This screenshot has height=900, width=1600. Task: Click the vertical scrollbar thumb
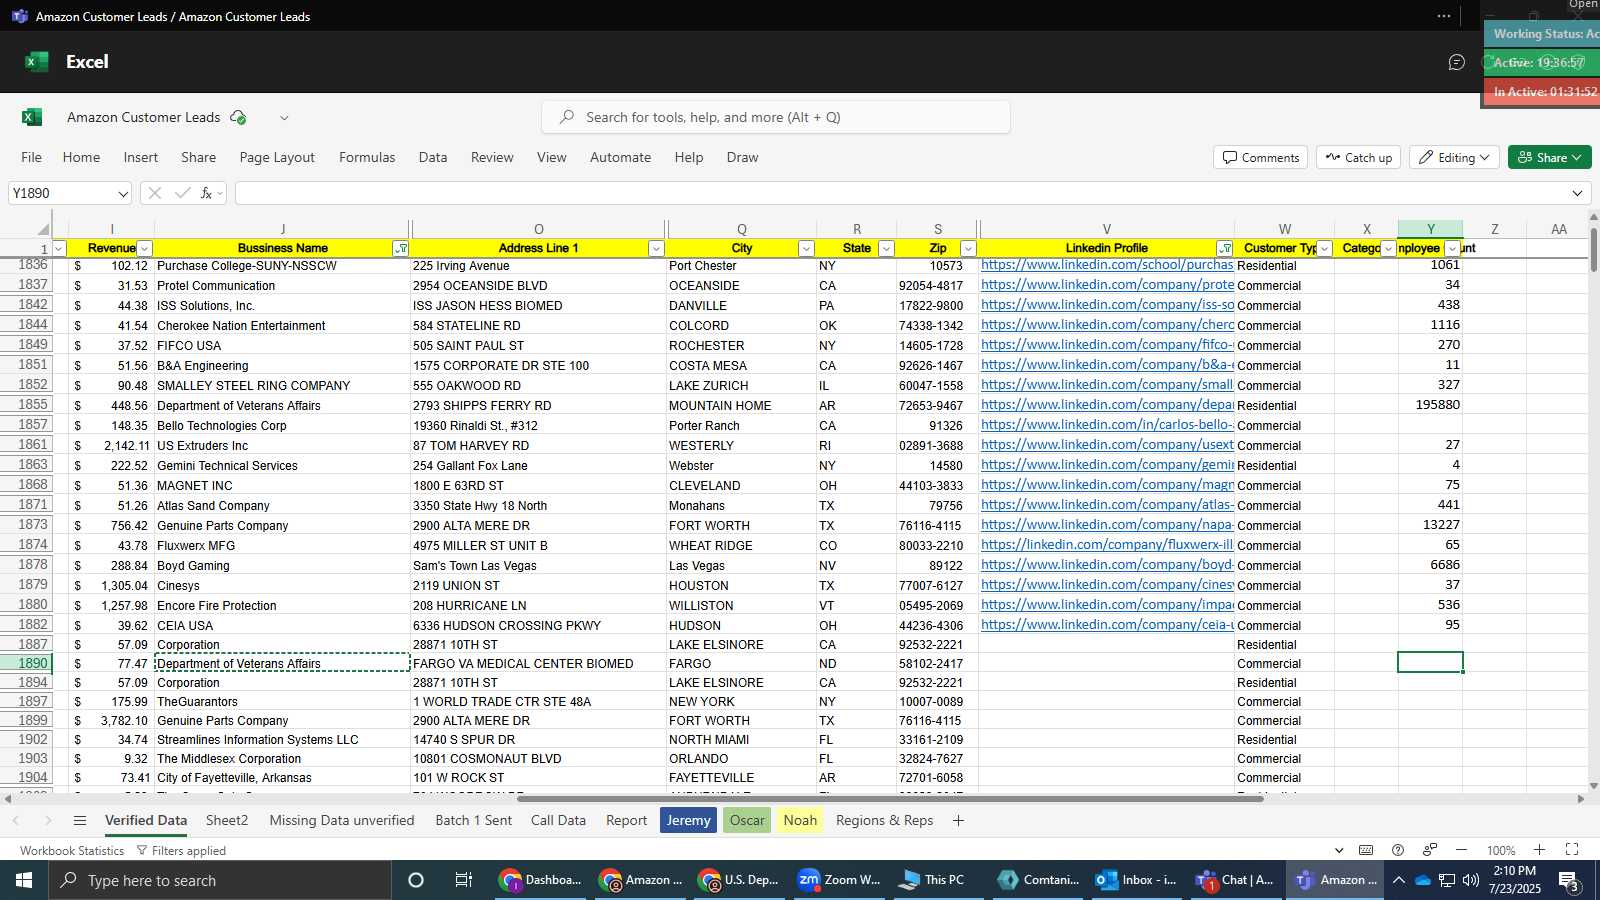pos(1593,248)
